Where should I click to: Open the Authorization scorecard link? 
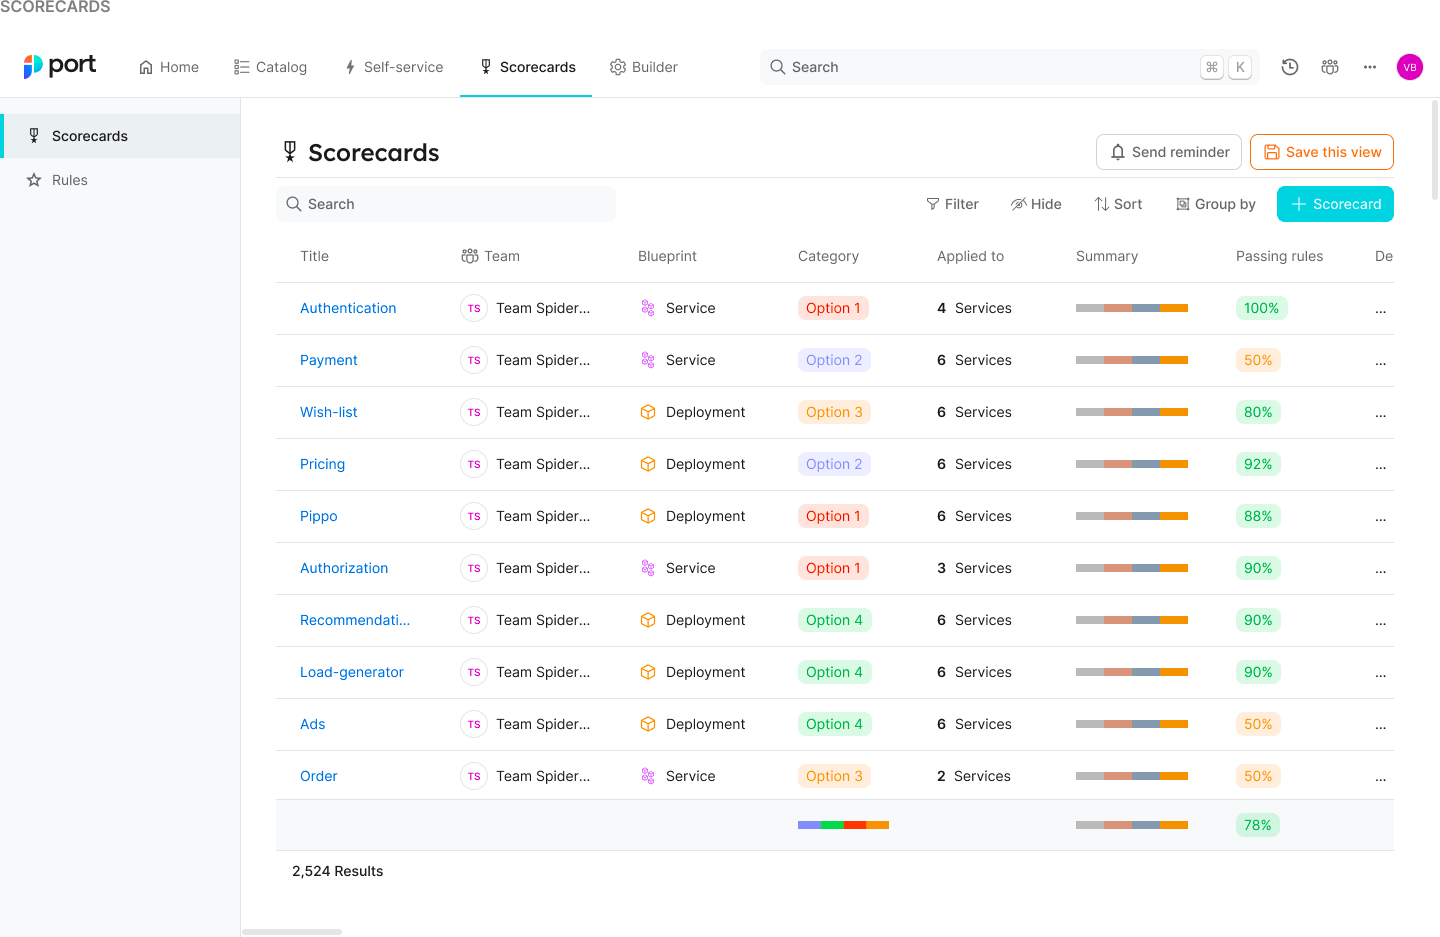[344, 568]
